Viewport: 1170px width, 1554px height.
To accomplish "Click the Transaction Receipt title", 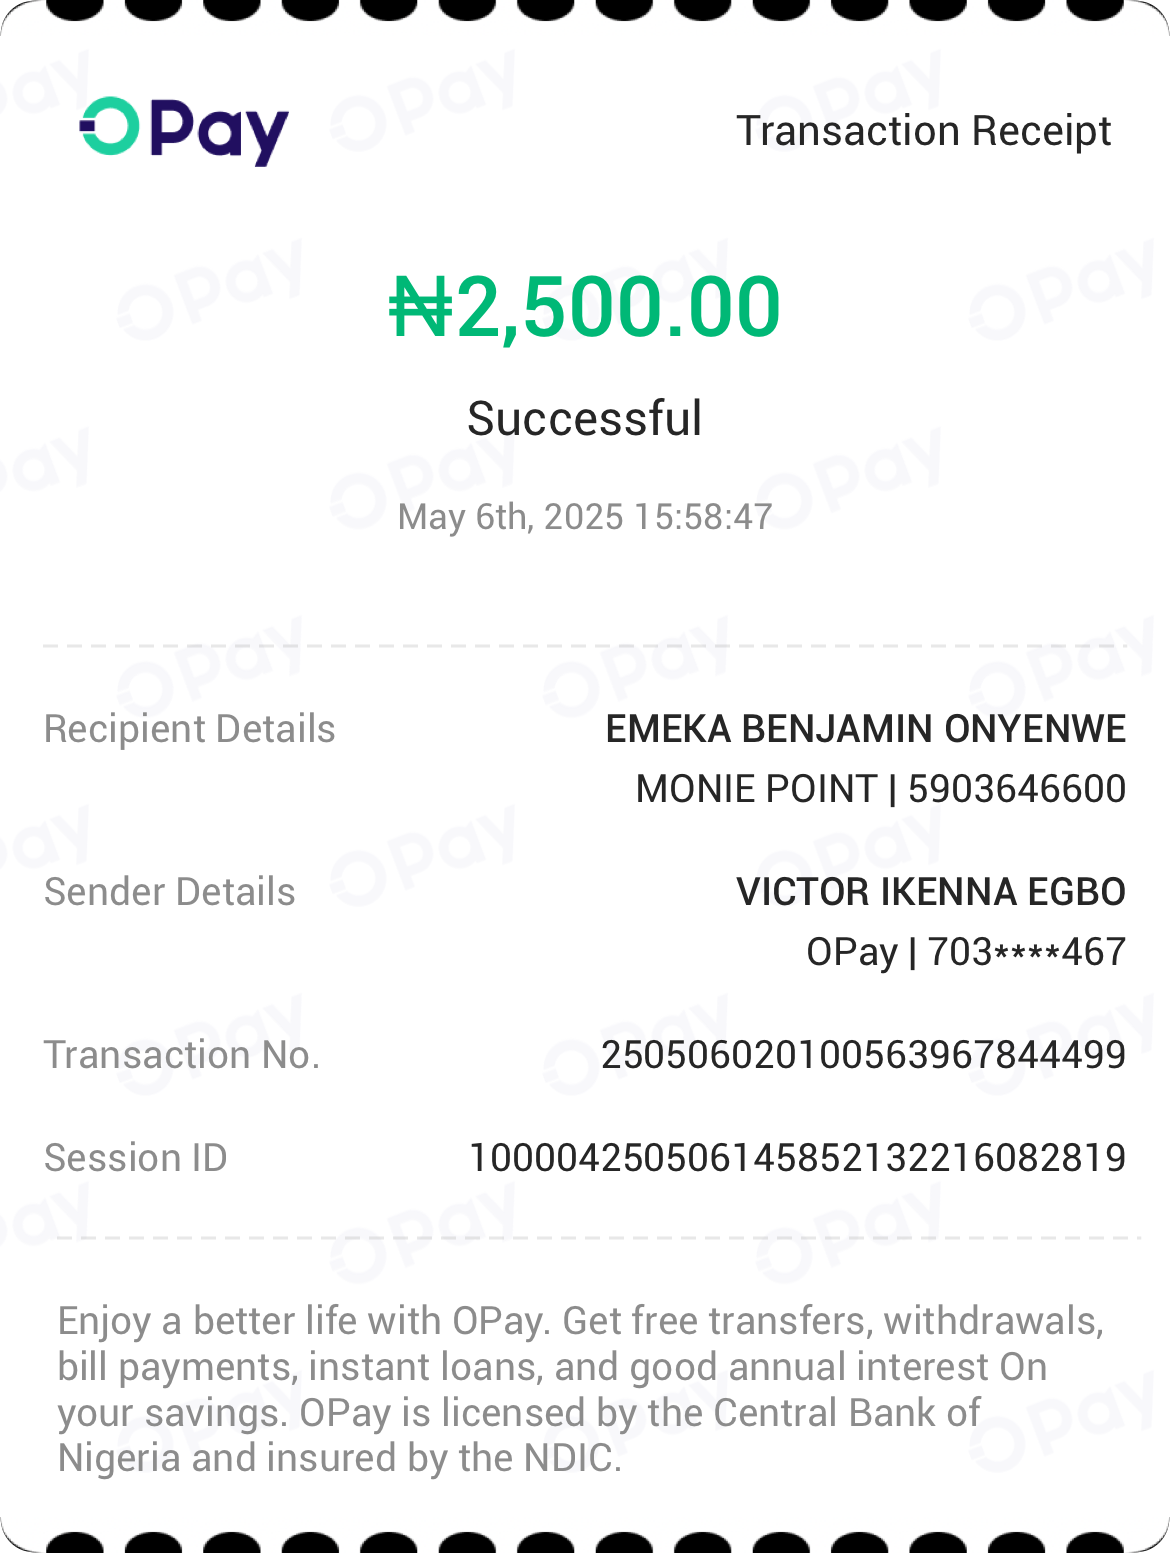I will (923, 131).
